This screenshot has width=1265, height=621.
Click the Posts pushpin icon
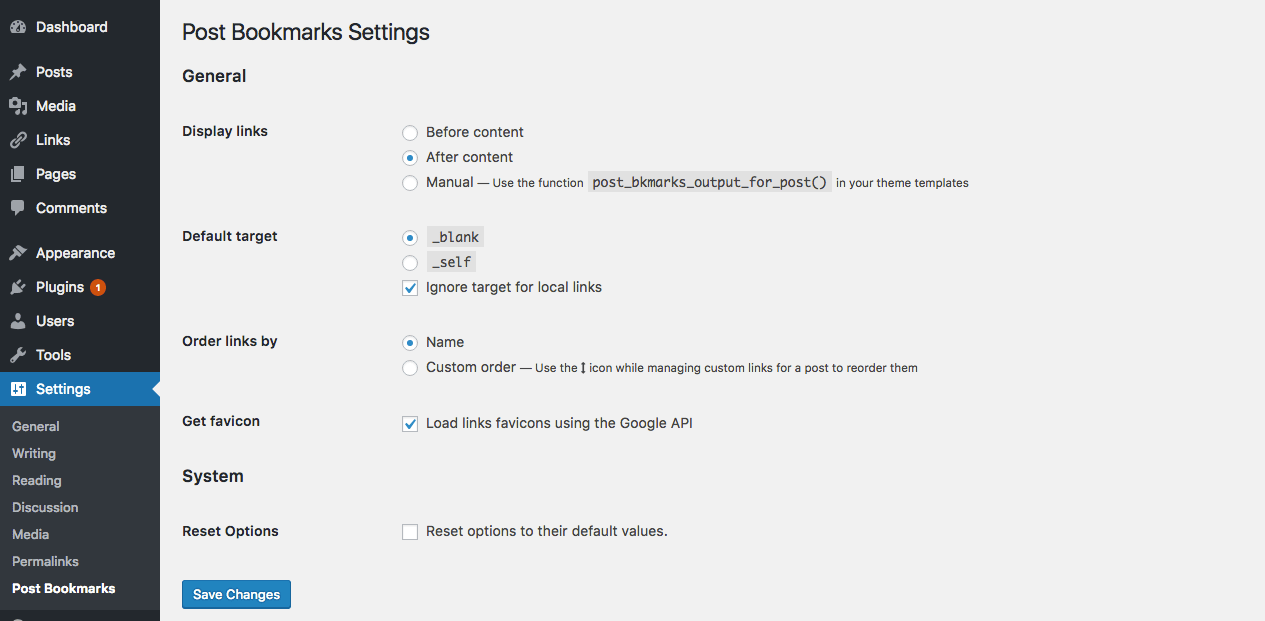pyautogui.click(x=18, y=72)
